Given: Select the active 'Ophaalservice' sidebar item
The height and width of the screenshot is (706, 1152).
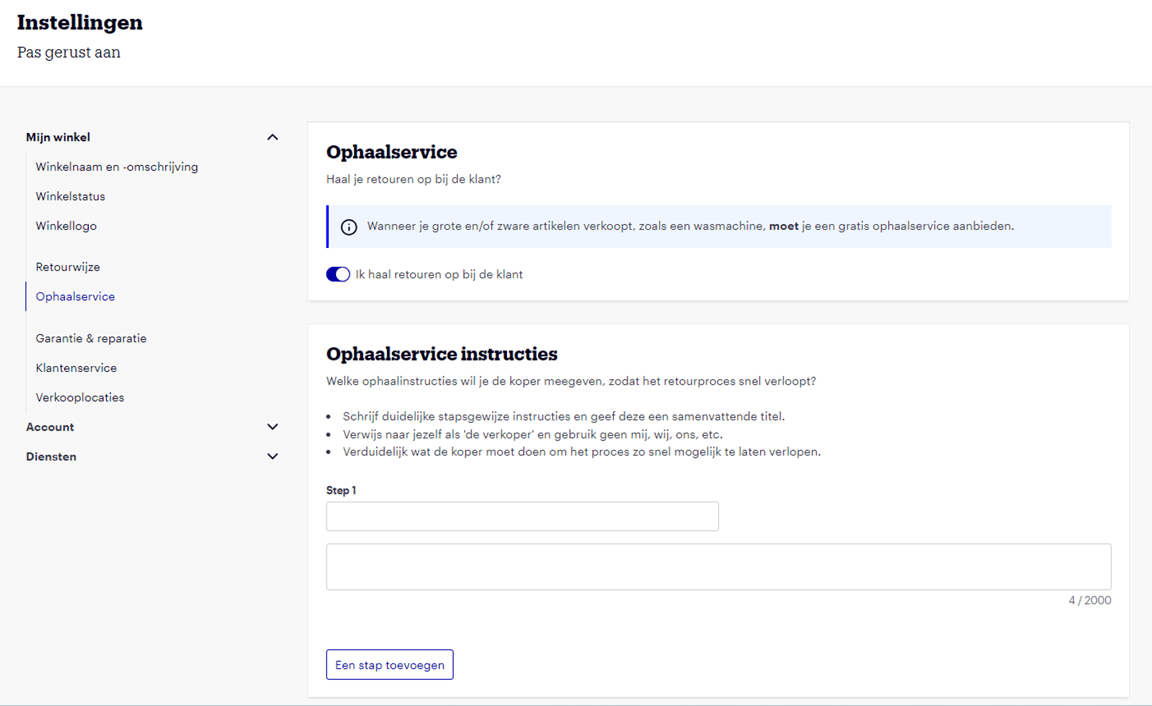Looking at the screenshot, I should point(74,296).
